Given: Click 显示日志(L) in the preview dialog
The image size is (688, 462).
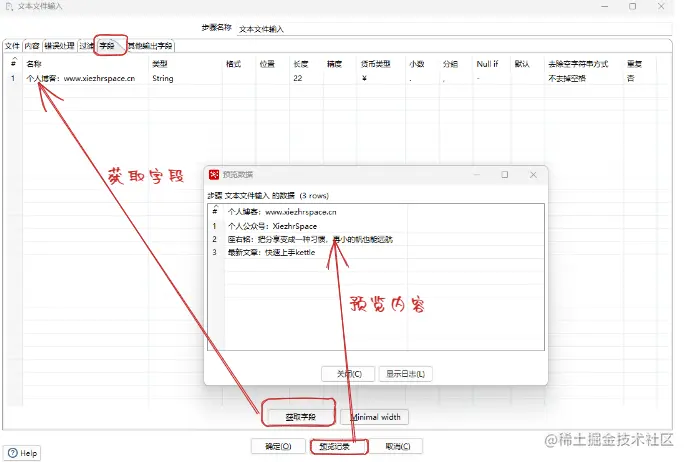Looking at the screenshot, I should [405, 374].
